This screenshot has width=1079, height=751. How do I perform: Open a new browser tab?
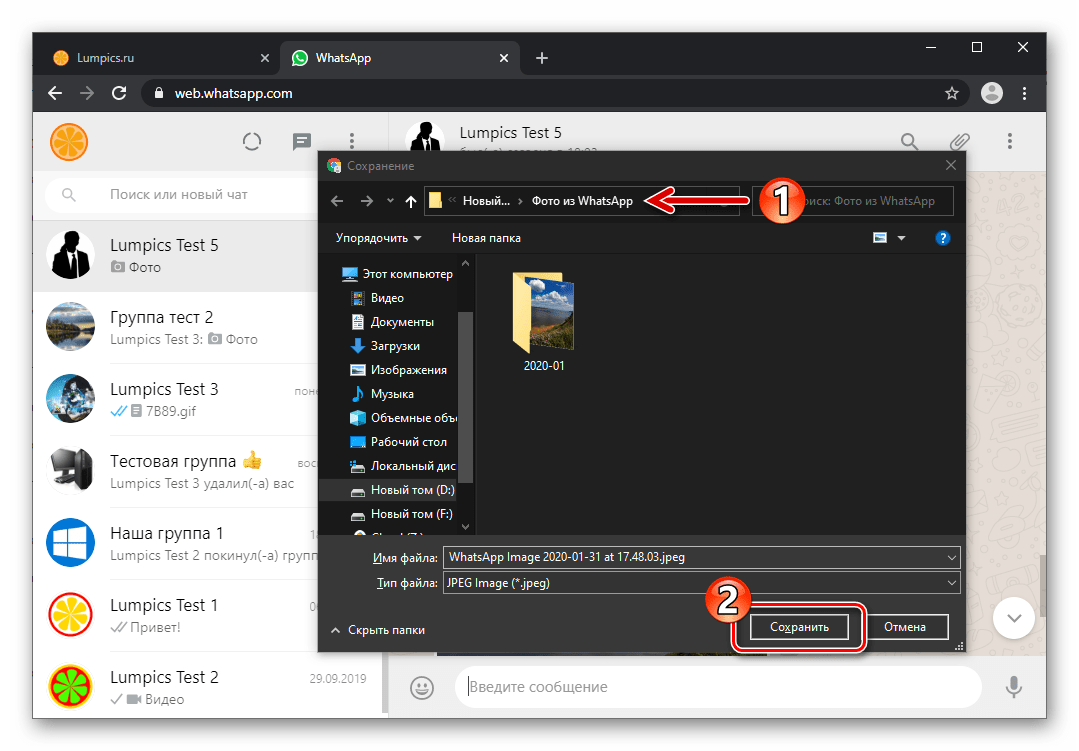pos(542,58)
